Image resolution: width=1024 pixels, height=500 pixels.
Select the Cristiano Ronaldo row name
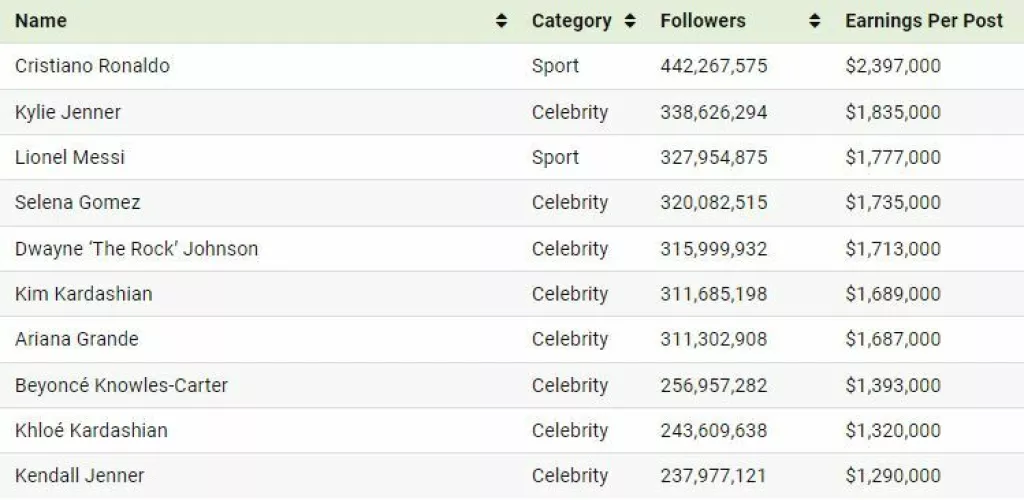point(92,66)
